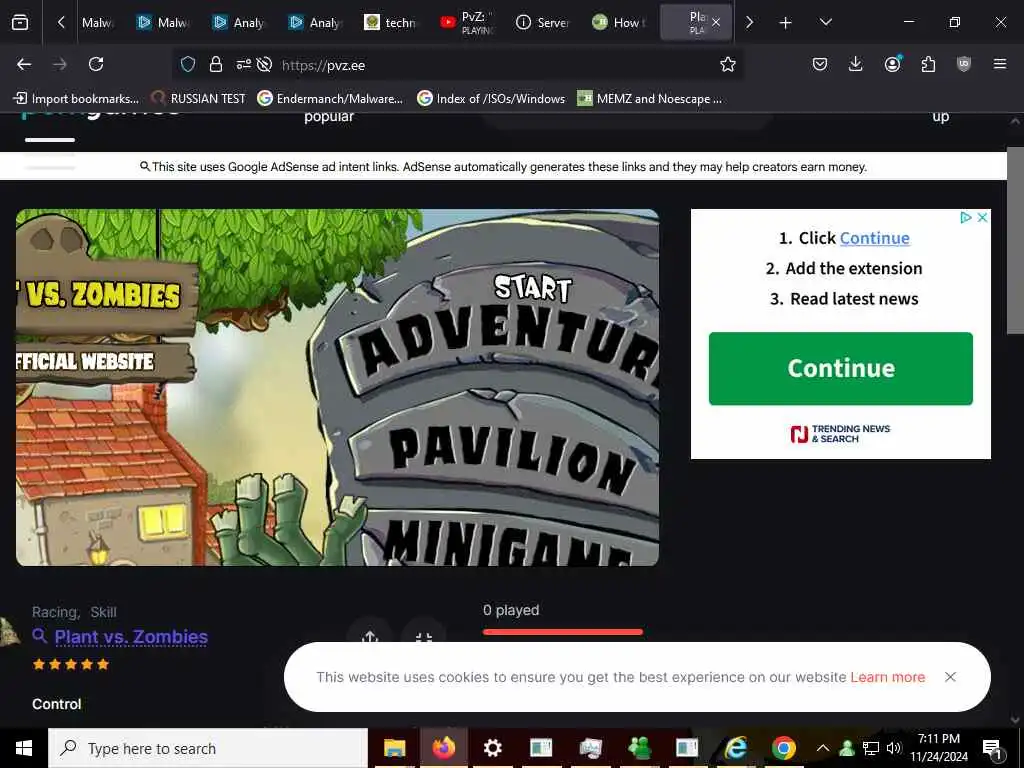Click the taskbar clock showing 7:11 PM
The image size is (1024, 768).
pyautogui.click(x=939, y=748)
